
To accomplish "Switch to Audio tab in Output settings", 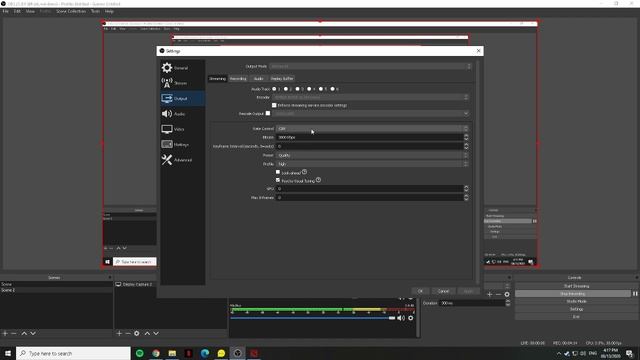I will (258, 78).
